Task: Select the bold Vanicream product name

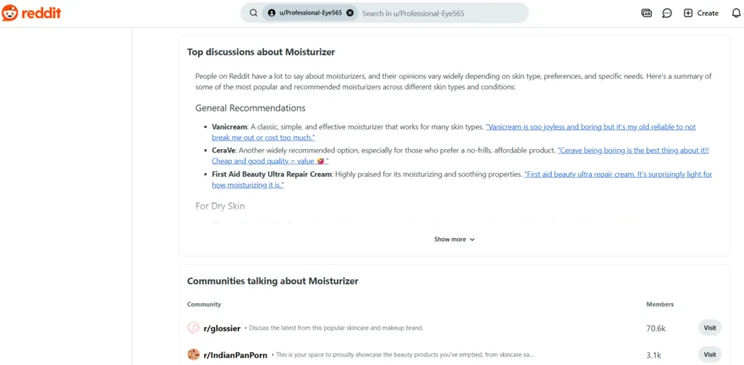Action: (229, 127)
